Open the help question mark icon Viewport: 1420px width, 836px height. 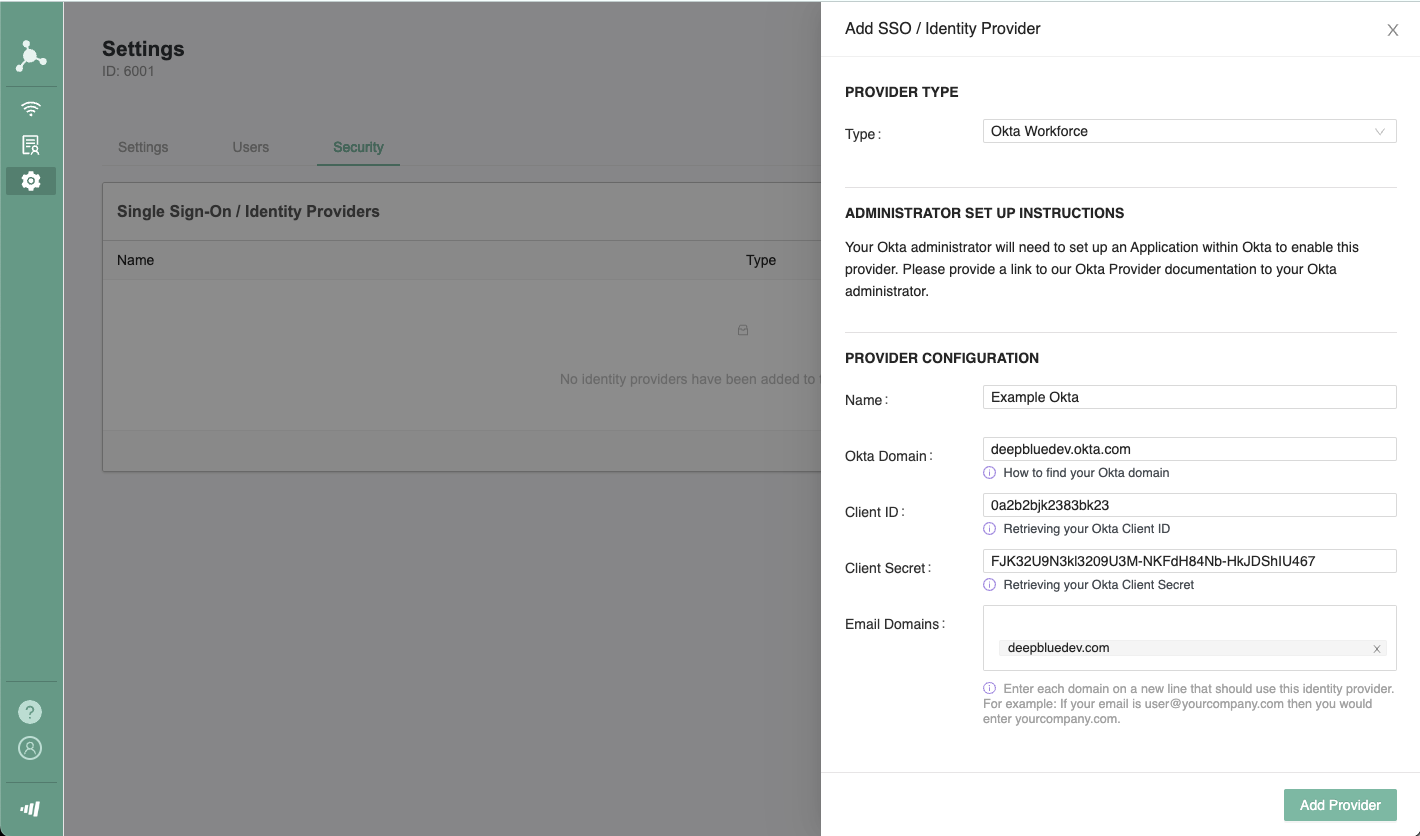pos(31,712)
